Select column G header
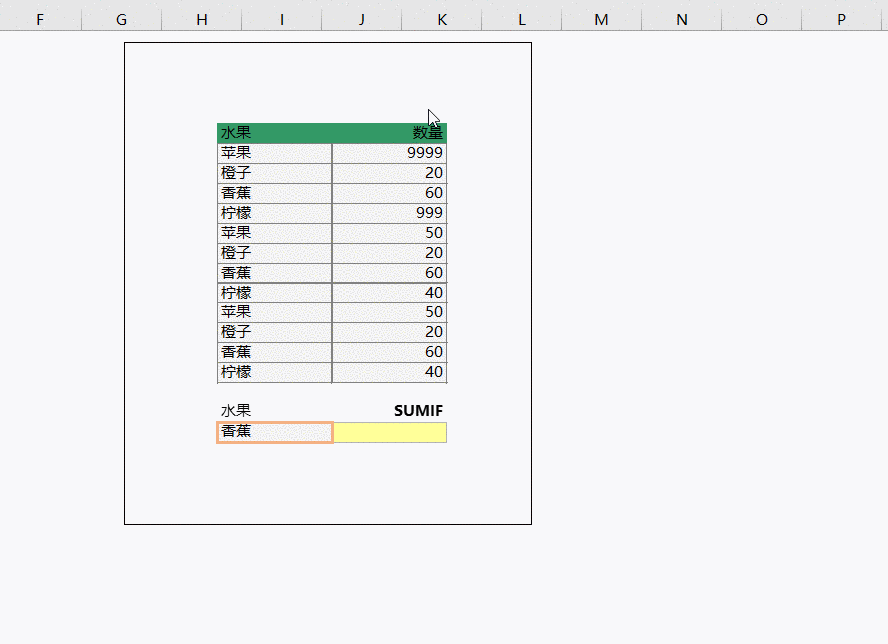This screenshot has width=888, height=644. click(121, 19)
